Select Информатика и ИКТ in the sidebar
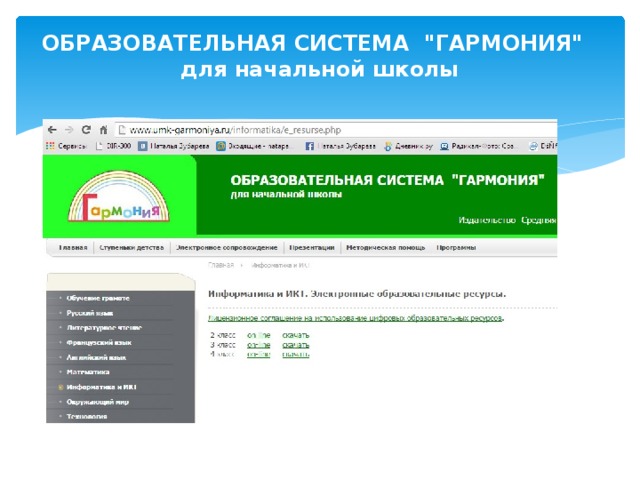The image size is (640, 480). pos(101,387)
